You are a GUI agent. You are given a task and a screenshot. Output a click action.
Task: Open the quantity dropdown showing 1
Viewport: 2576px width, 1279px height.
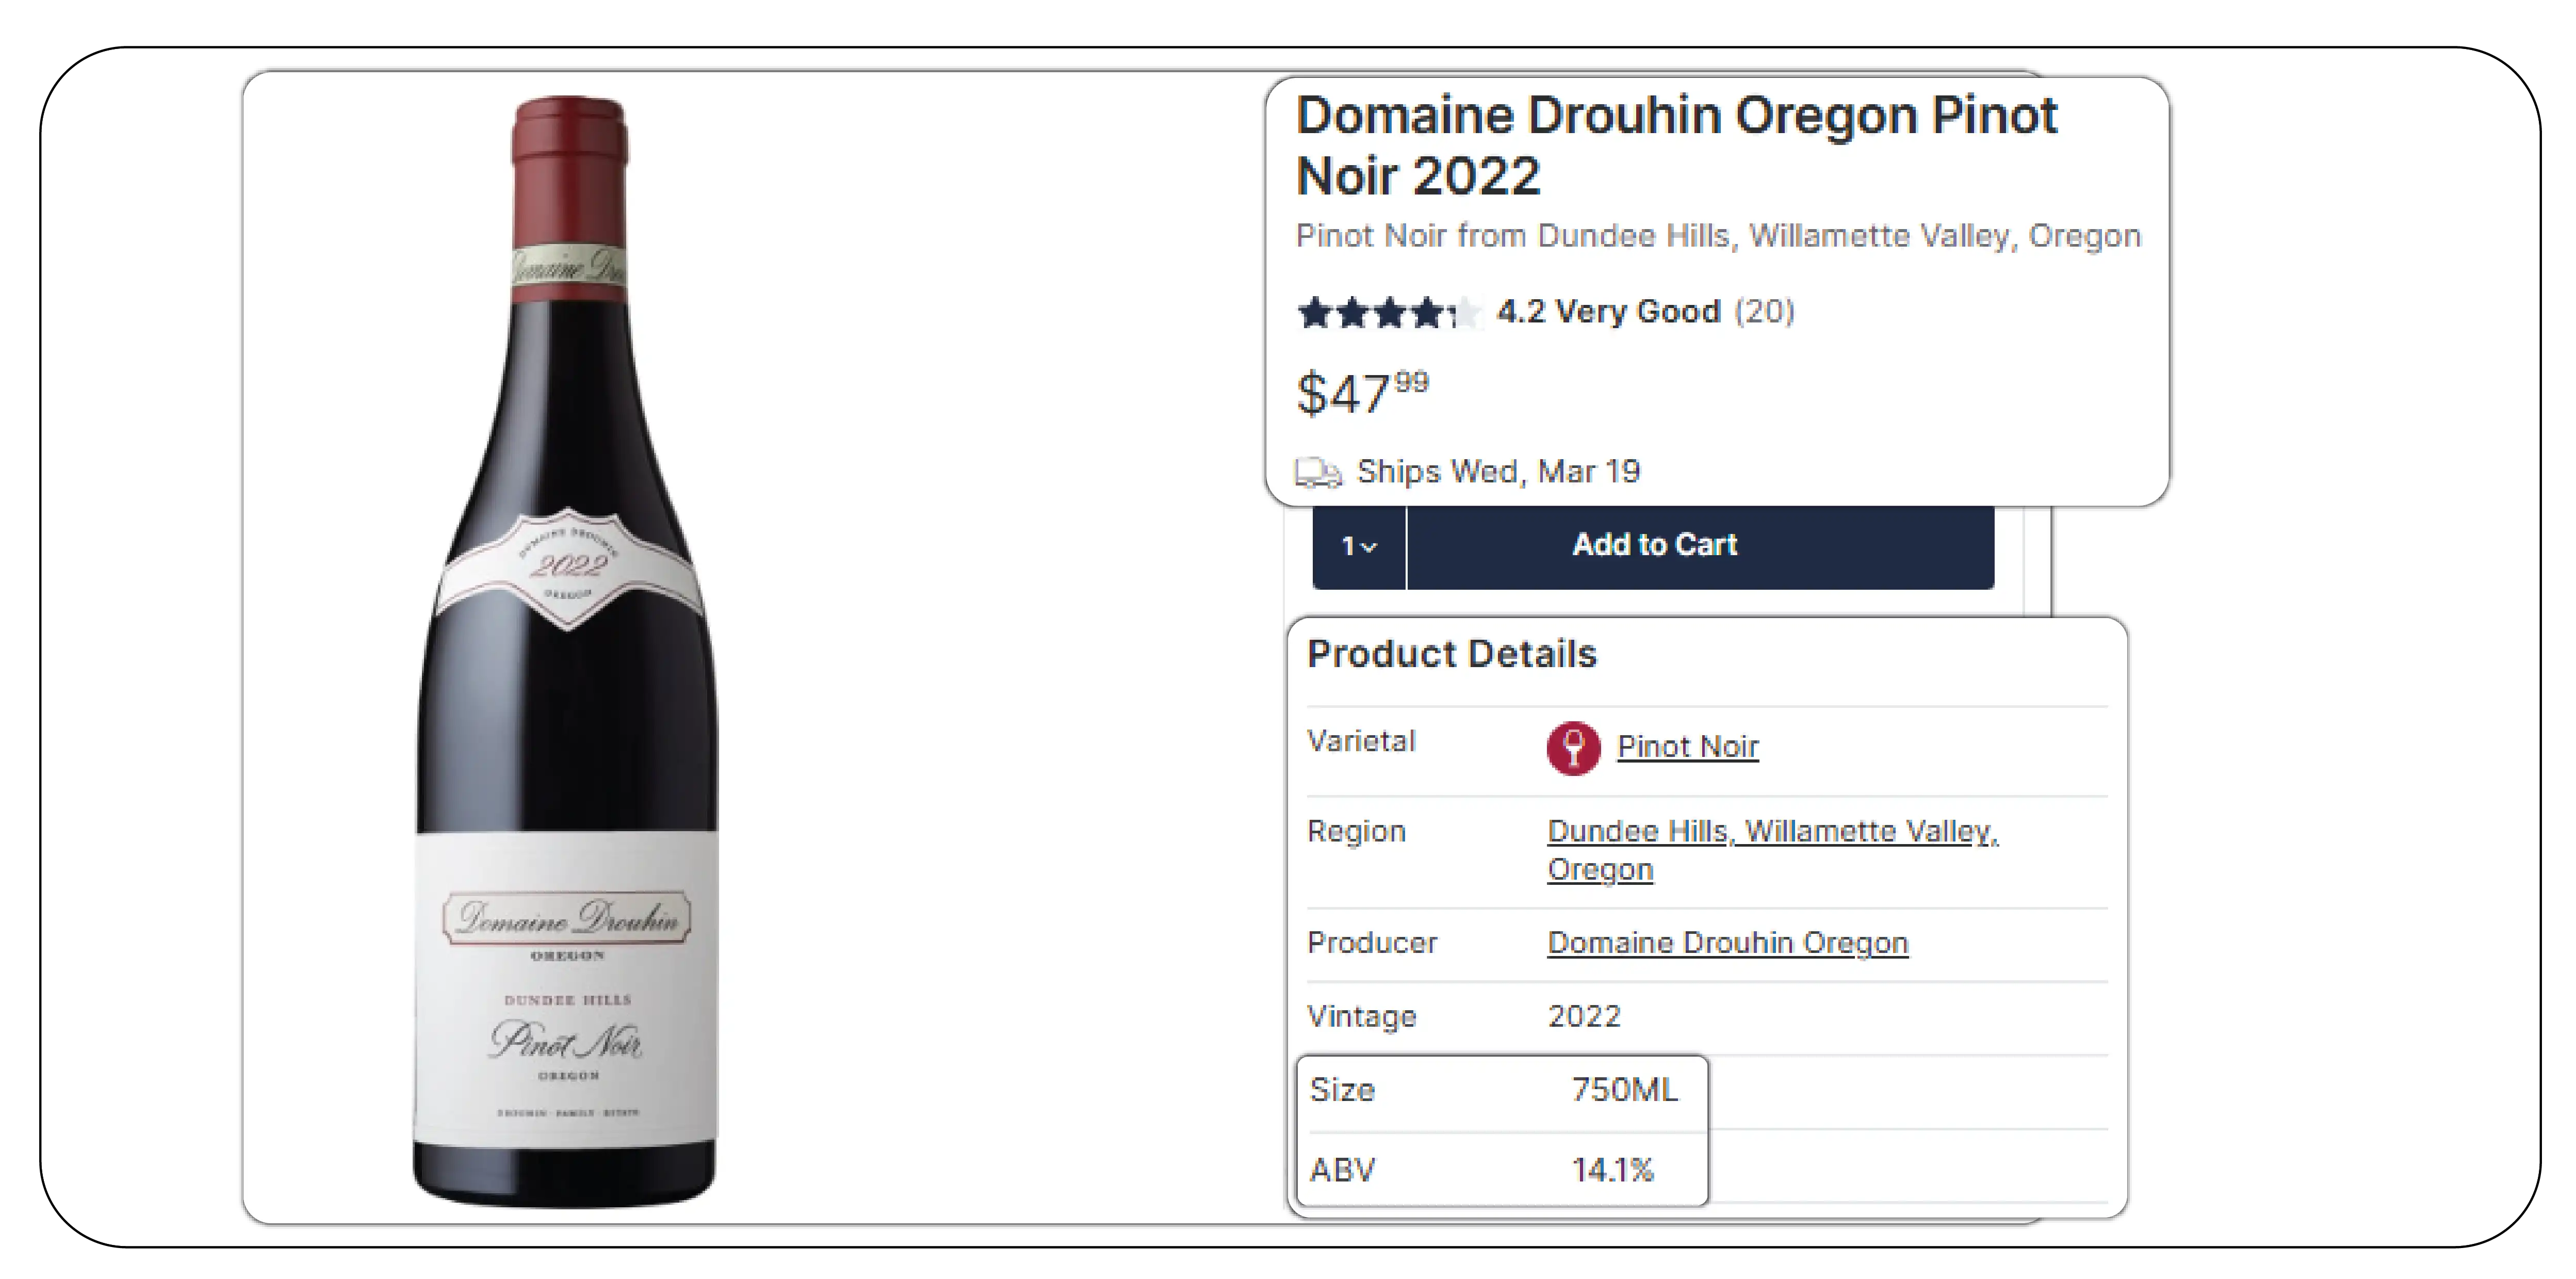[x=1359, y=546]
